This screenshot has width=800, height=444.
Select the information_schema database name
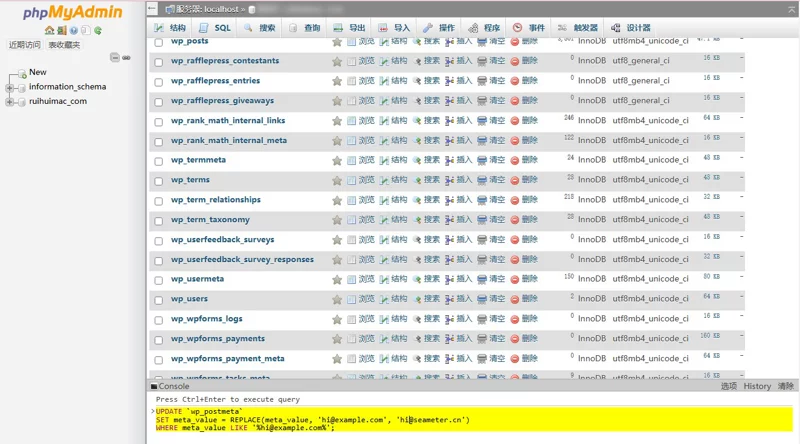coord(67,87)
